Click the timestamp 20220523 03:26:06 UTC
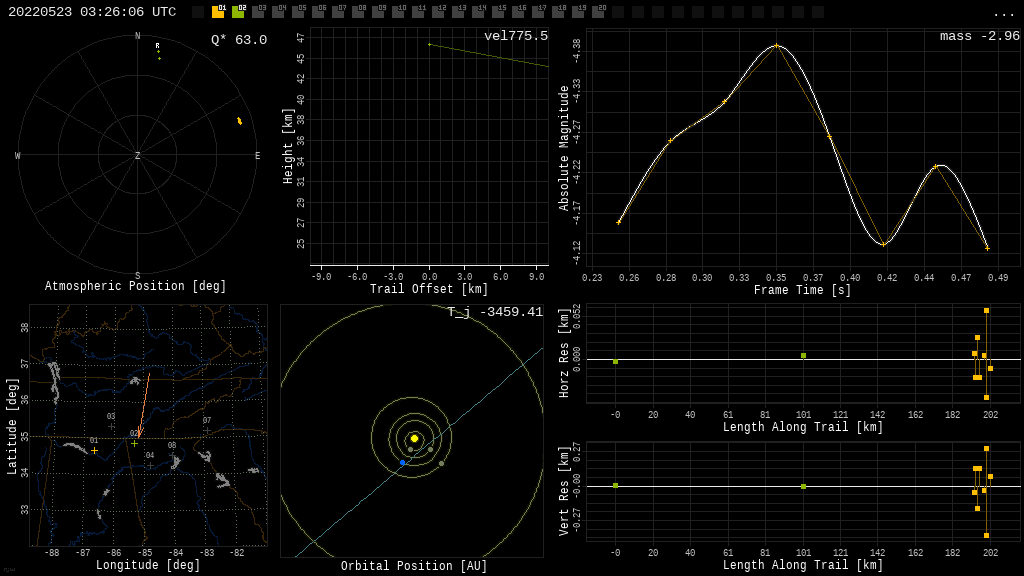 pyautogui.click(x=92, y=12)
